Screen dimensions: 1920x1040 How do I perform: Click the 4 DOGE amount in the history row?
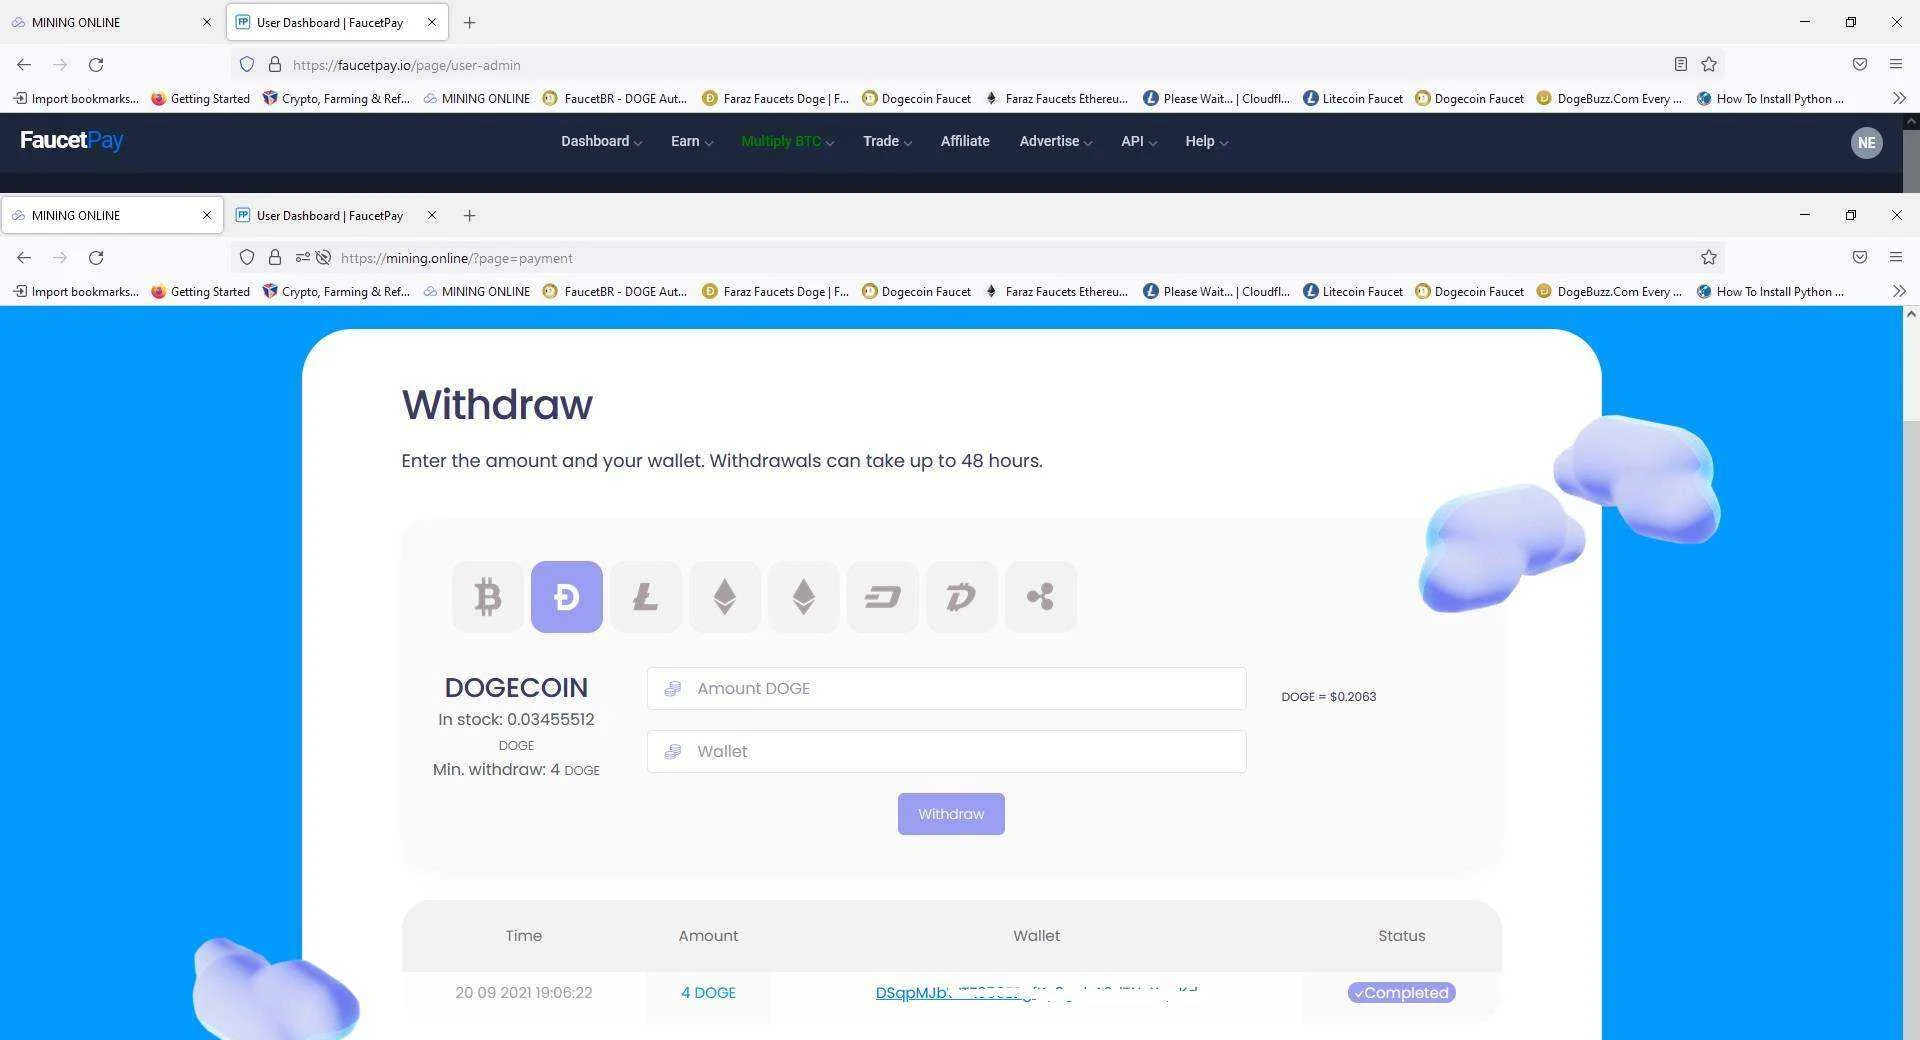point(708,993)
